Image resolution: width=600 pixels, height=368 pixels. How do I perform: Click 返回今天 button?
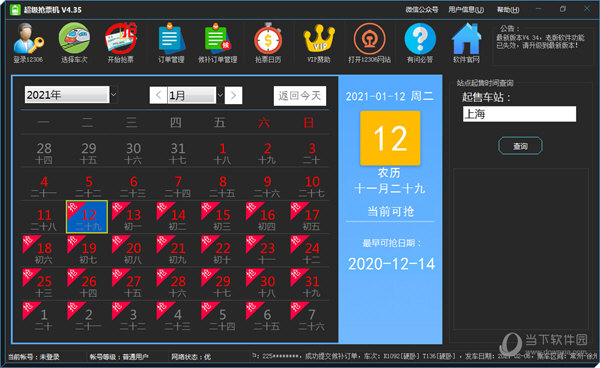tap(300, 95)
